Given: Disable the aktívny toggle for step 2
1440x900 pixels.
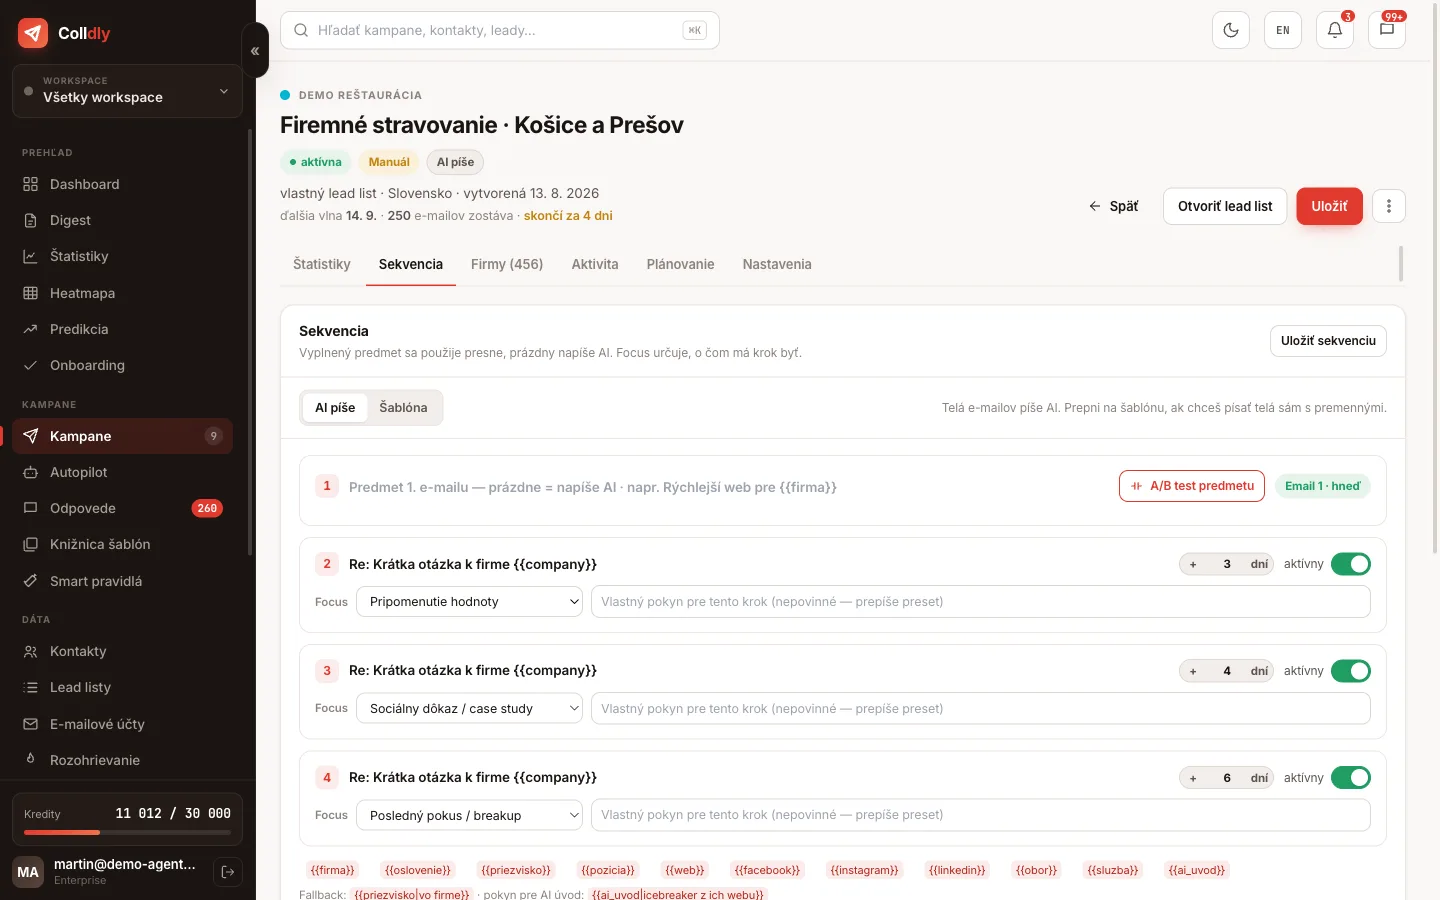Looking at the screenshot, I should coord(1351,564).
